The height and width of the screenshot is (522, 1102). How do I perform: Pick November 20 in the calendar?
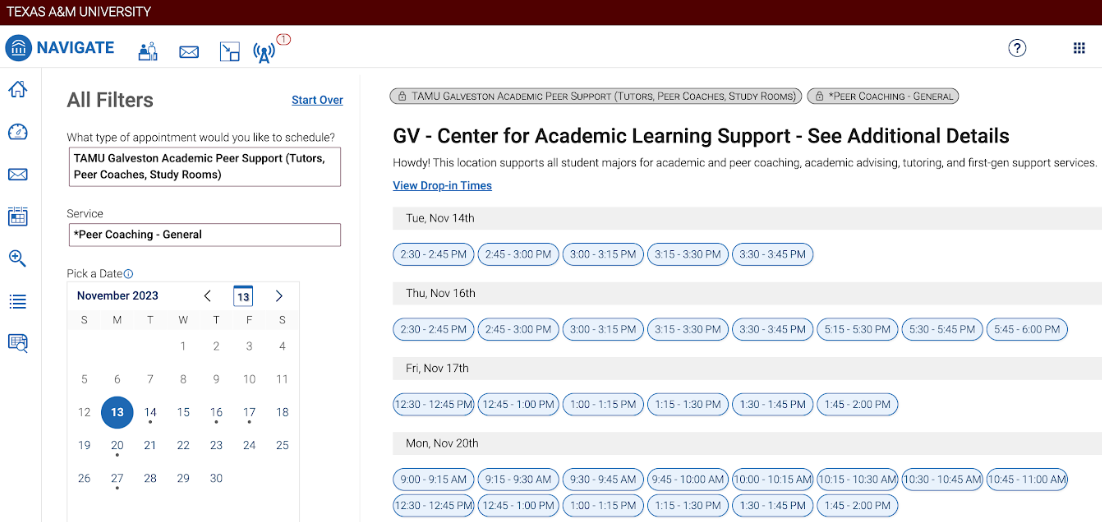pos(117,445)
